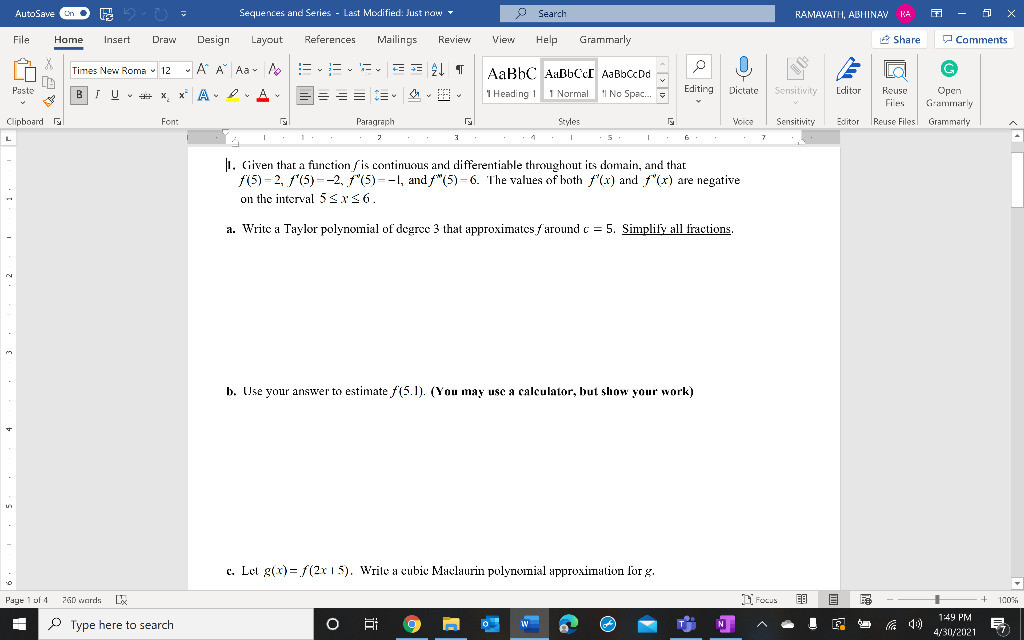Click the Paste clipboard icon
This screenshot has width=1024, height=640.
[24, 72]
